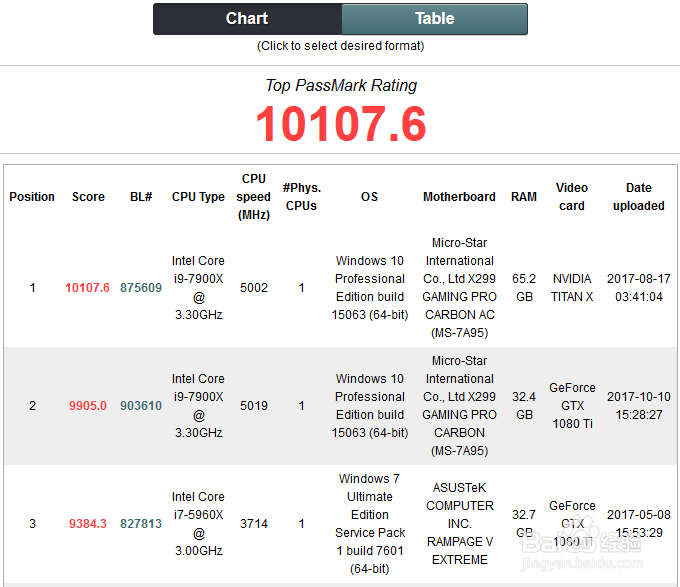Click CPU speed value 3714
The width and height of the screenshot is (680, 587).
pyautogui.click(x=254, y=524)
